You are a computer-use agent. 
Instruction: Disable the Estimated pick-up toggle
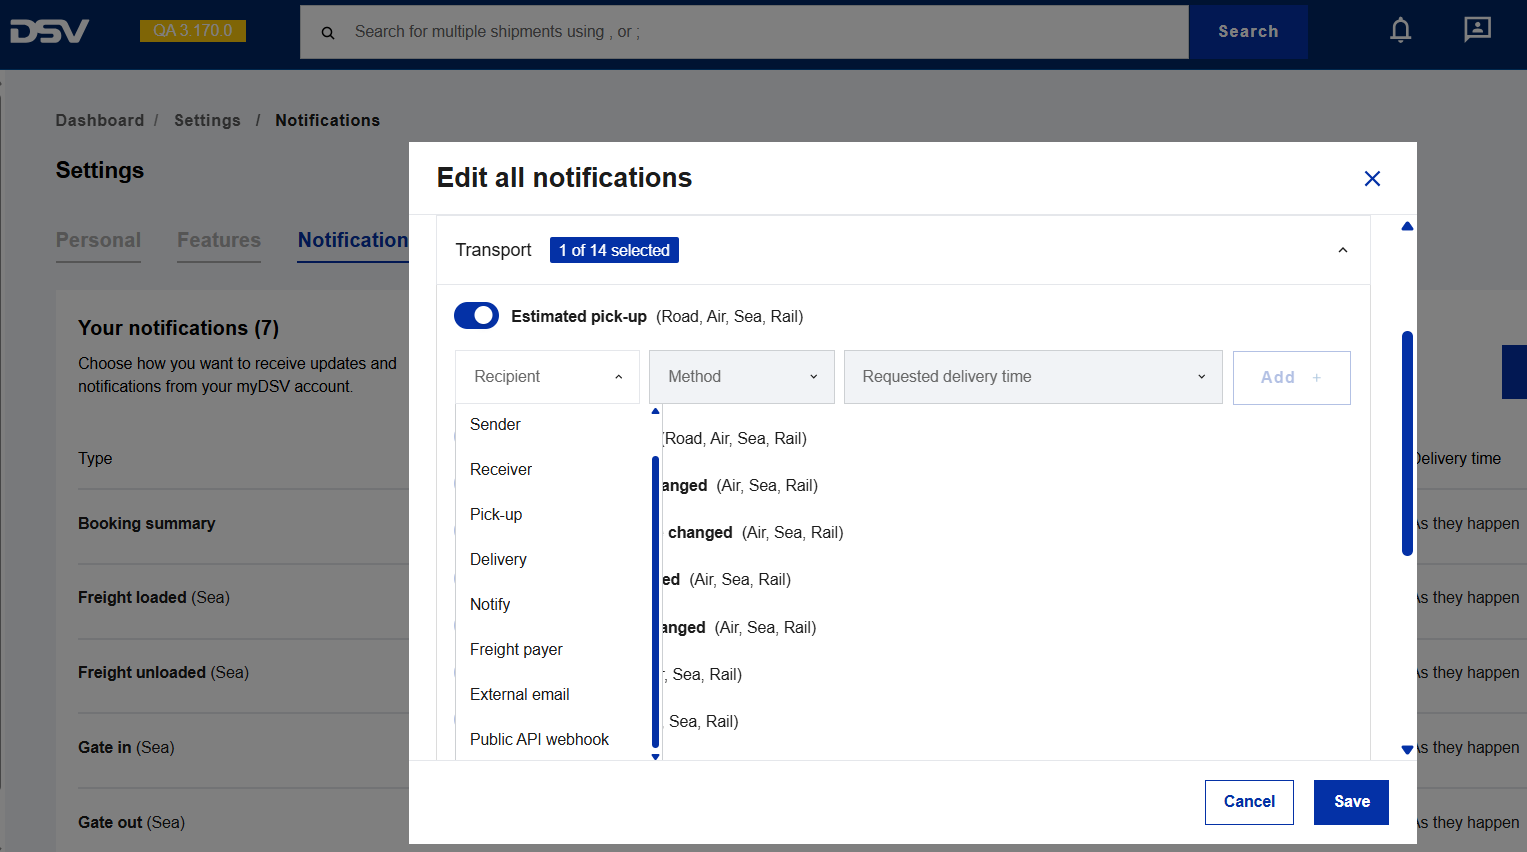476,316
